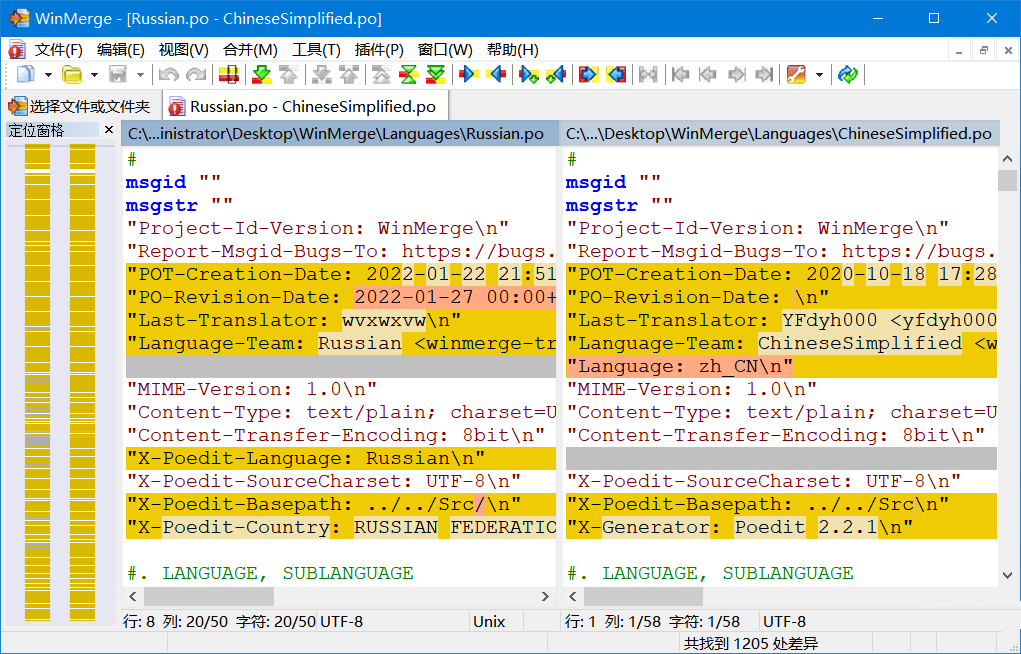Open dropdown arrow next to Save icon
Image resolution: width=1021 pixels, height=654 pixels.
(140, 75)
